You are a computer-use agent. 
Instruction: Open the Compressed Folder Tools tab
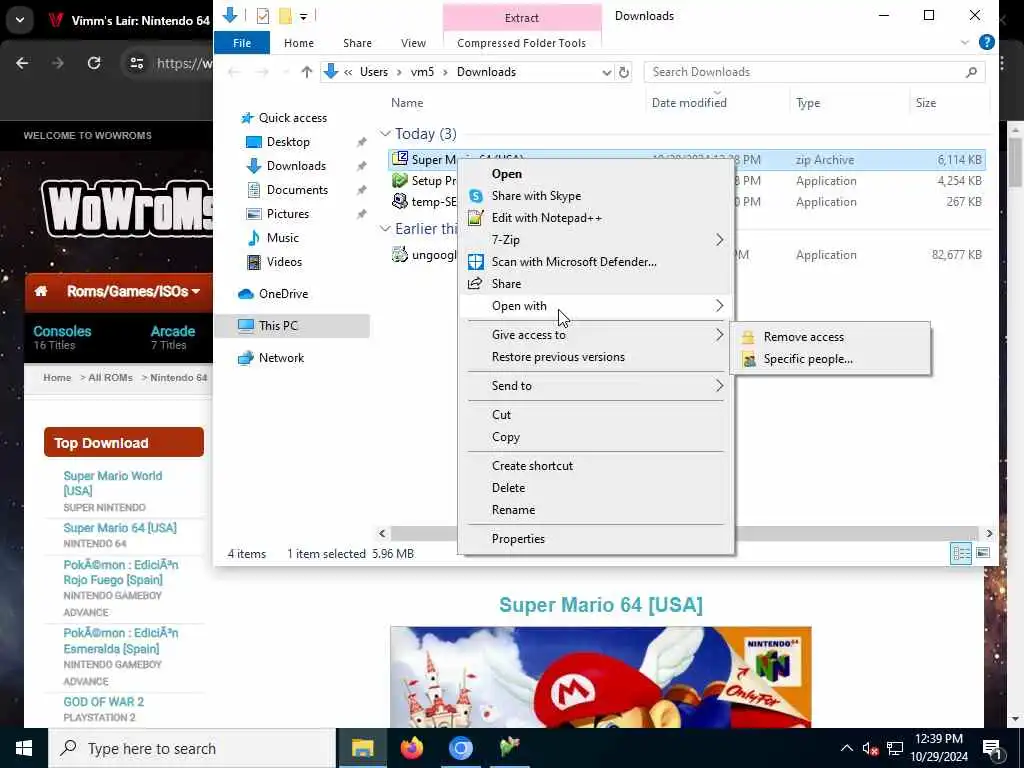tap(521, 43)
